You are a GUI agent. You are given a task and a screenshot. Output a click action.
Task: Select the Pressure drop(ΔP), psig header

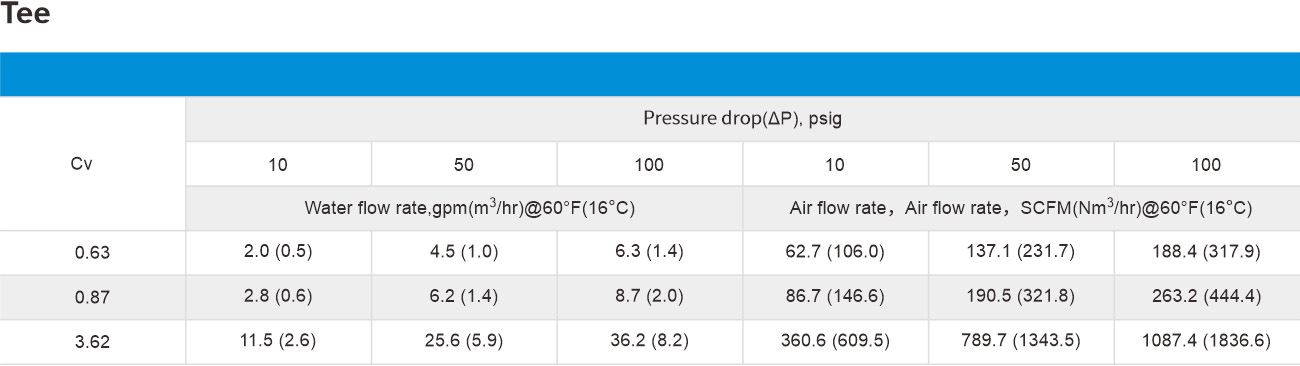[742, 119]
